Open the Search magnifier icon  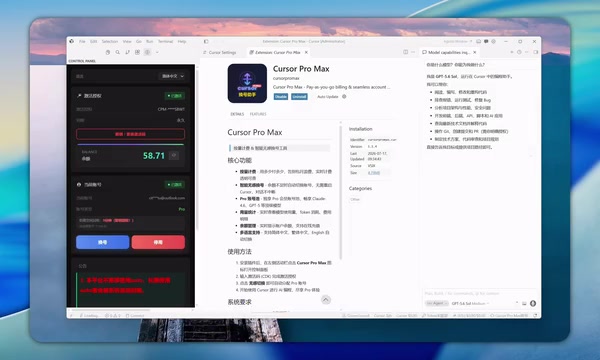pyautogui.click(x=117, y=52)
